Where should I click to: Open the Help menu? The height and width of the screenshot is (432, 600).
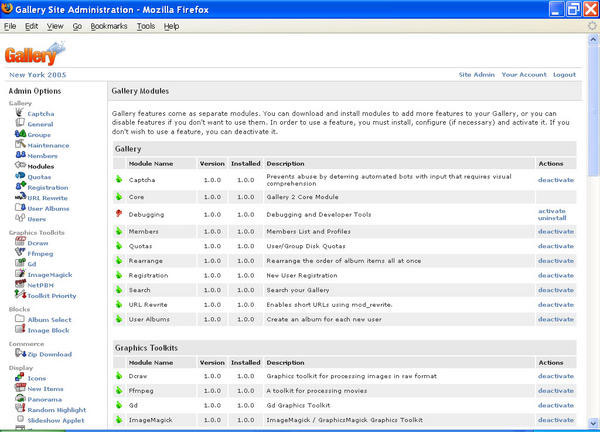[171, 26]
